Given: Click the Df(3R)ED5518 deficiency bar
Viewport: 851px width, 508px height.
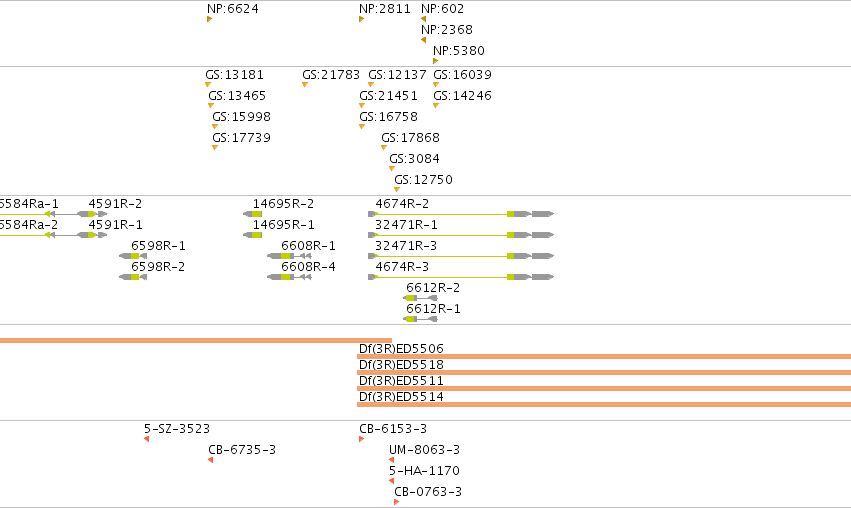Looking at the screenshot, I should [x=604, y=373].
